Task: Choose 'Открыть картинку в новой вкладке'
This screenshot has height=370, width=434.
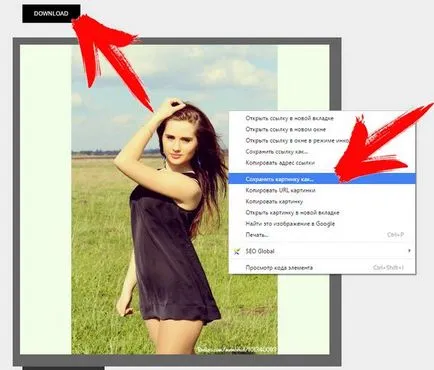Action: [322, 212]
